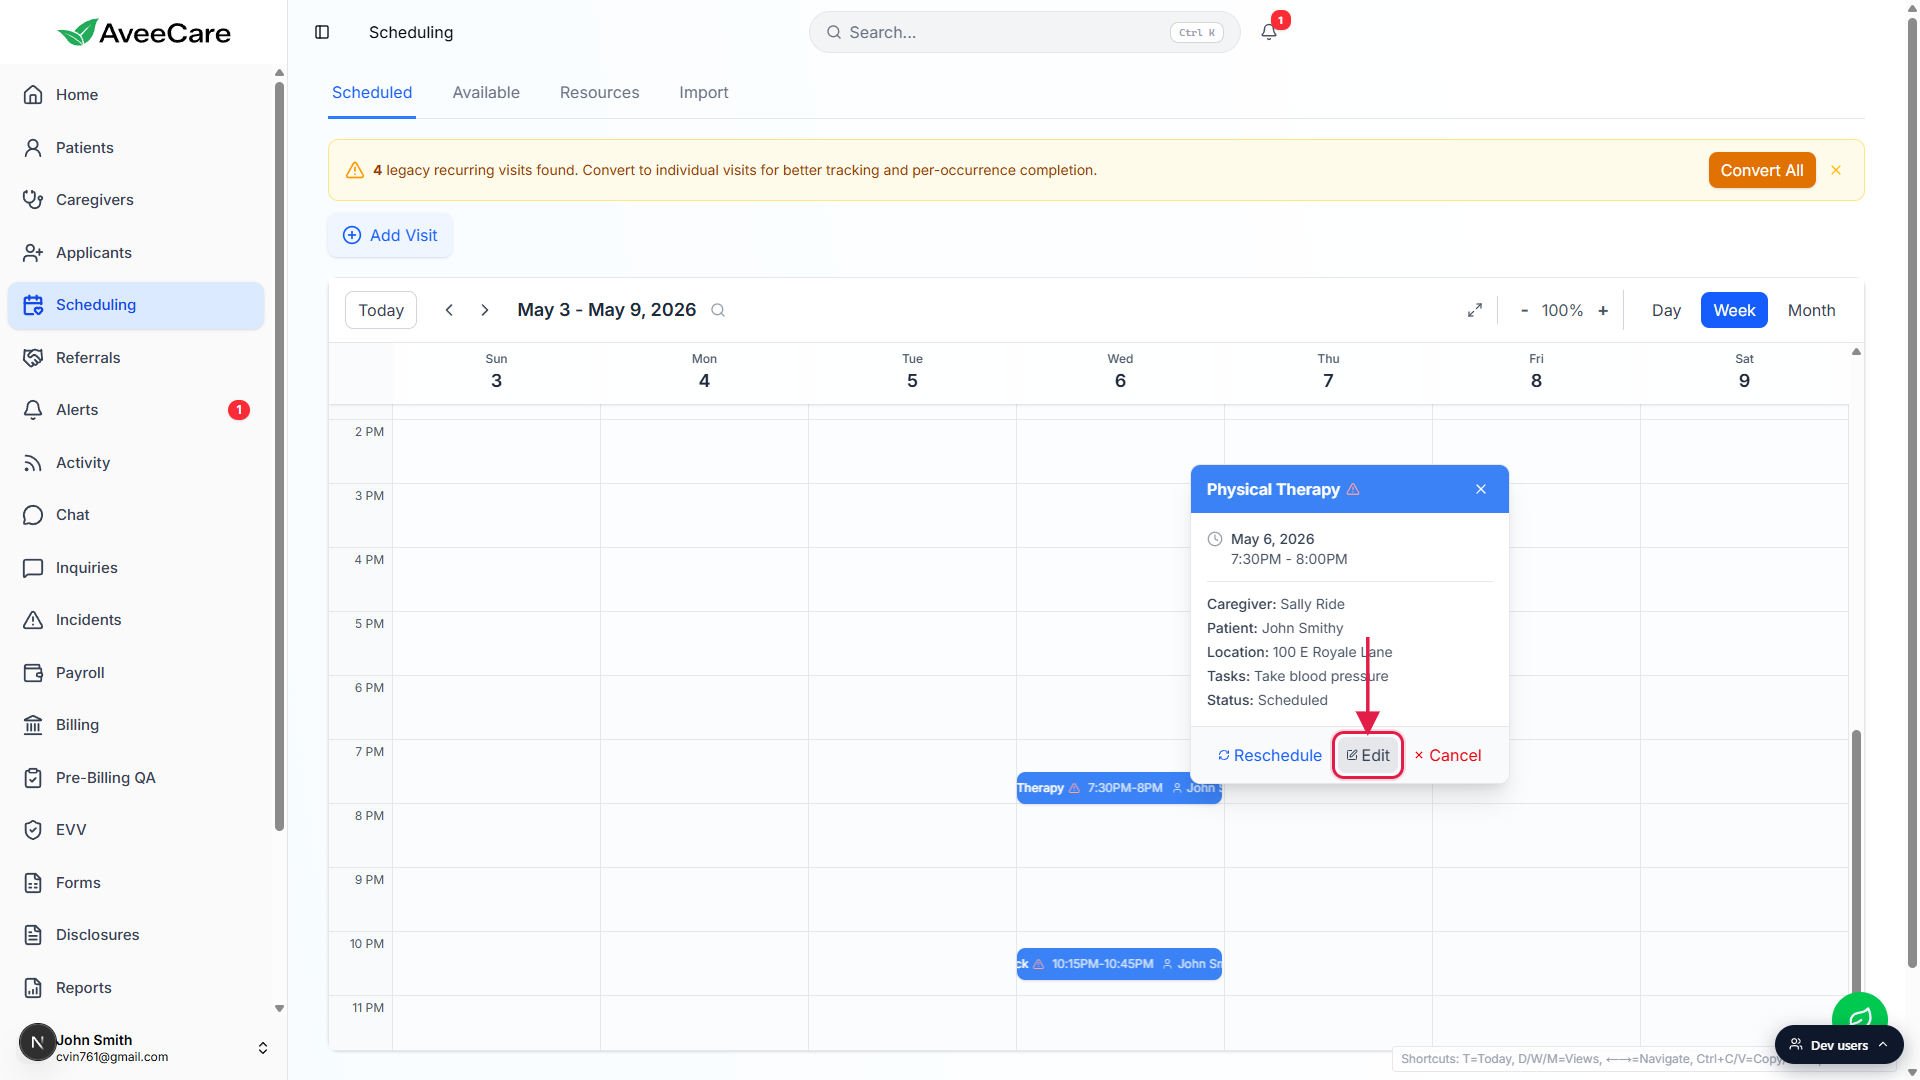Select the Week view

(x=1734, y=310)
